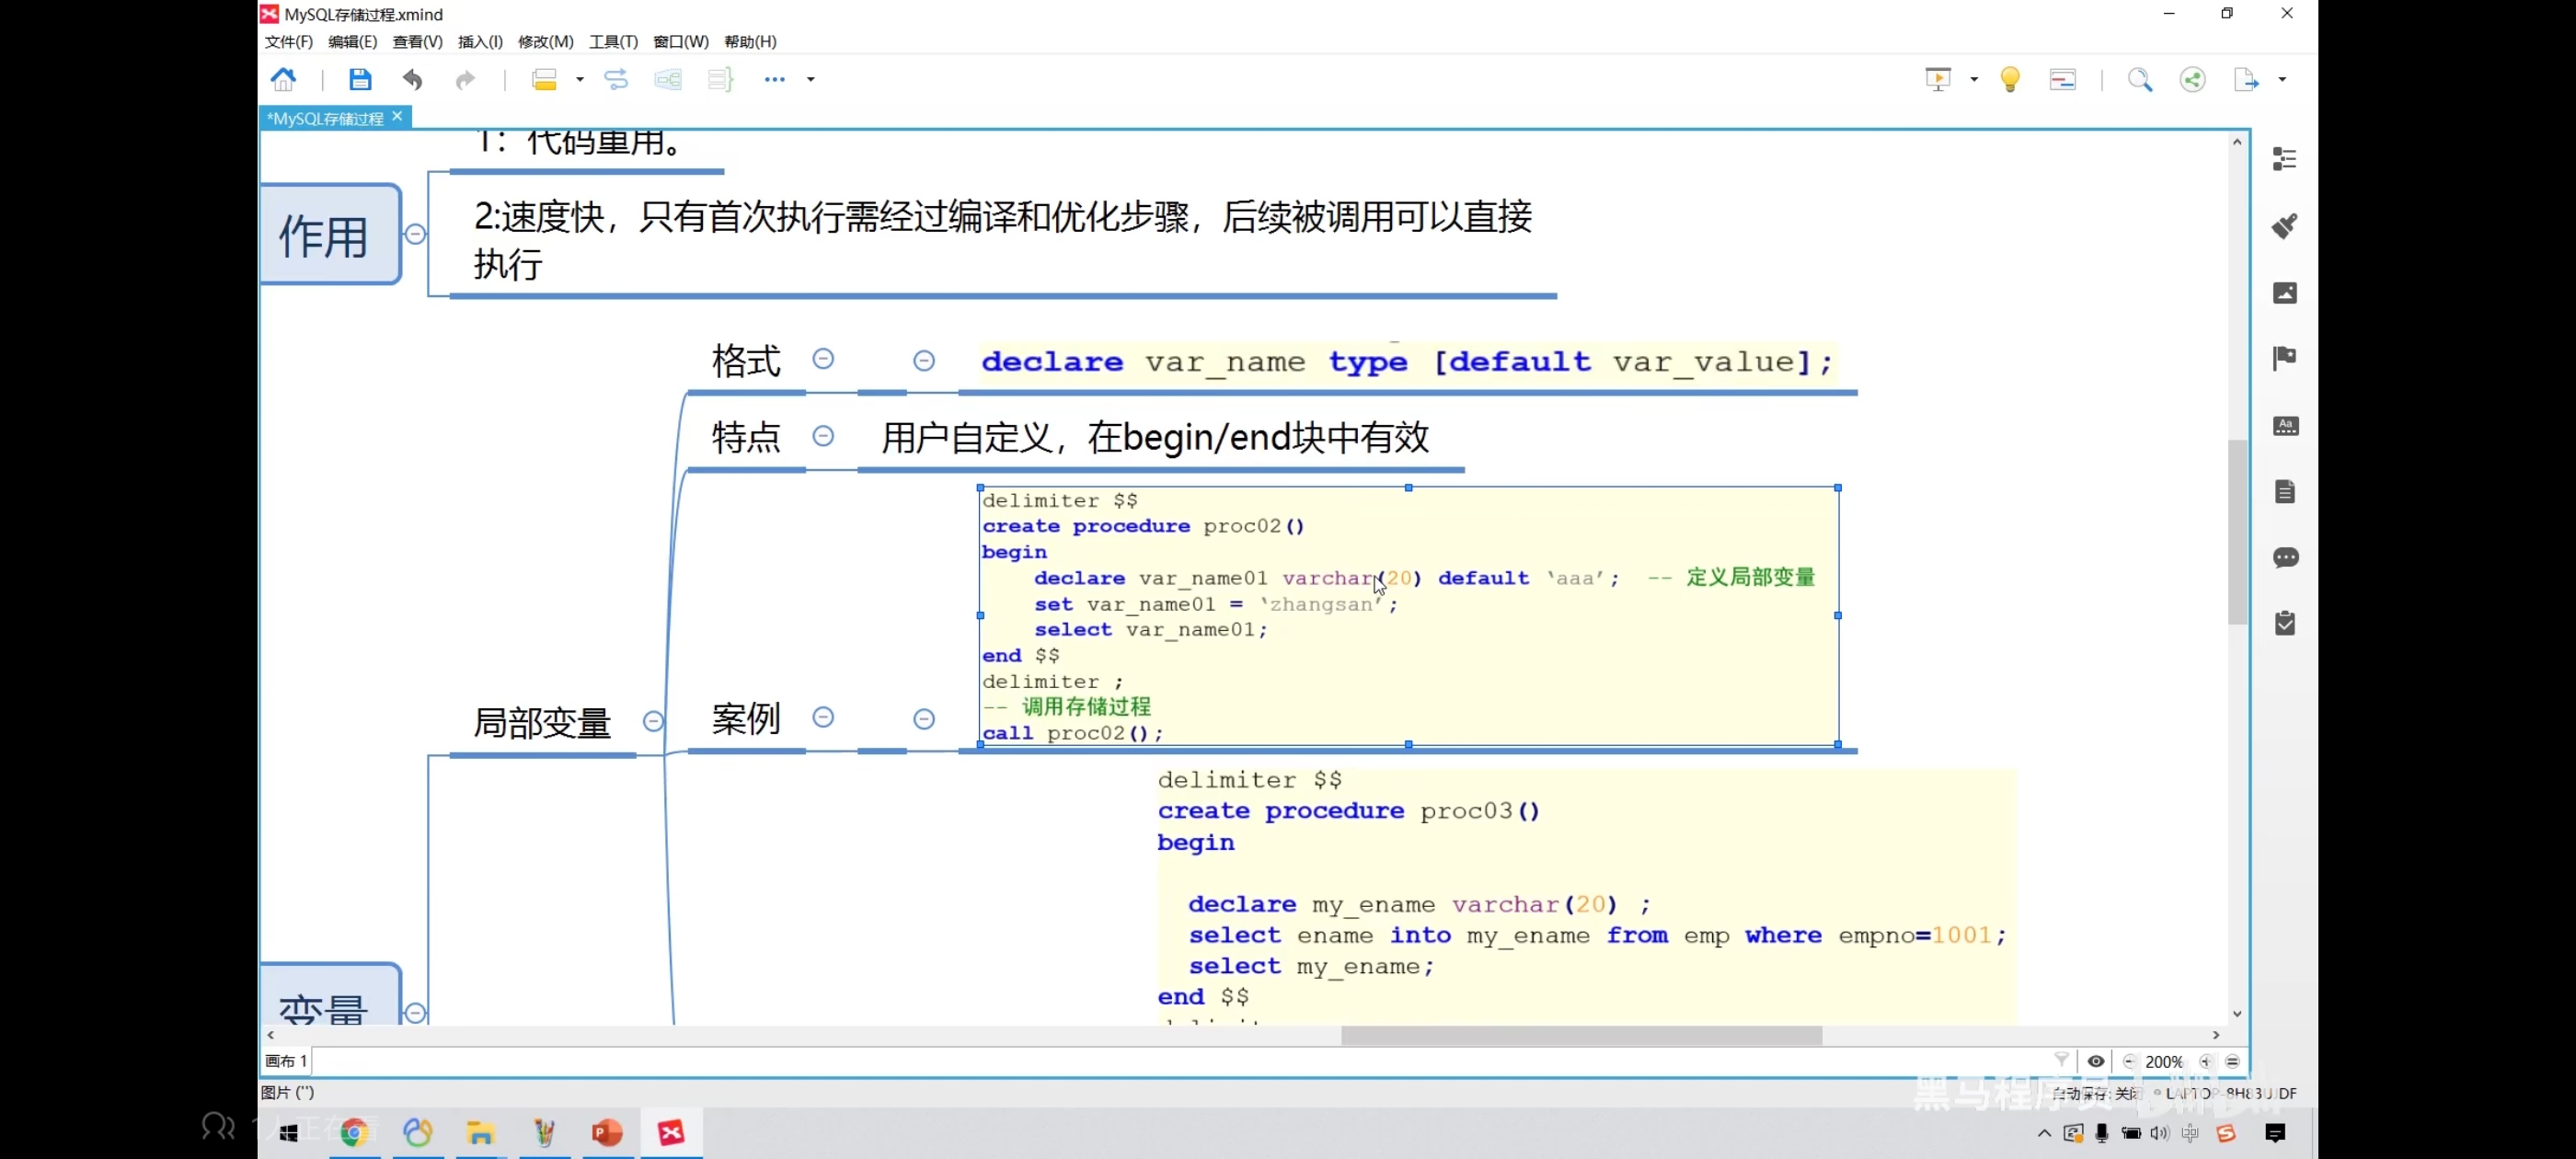Collapse the 局部变量 branch
Viewport: 2576px width, 1159px height.
pos(653,721)
